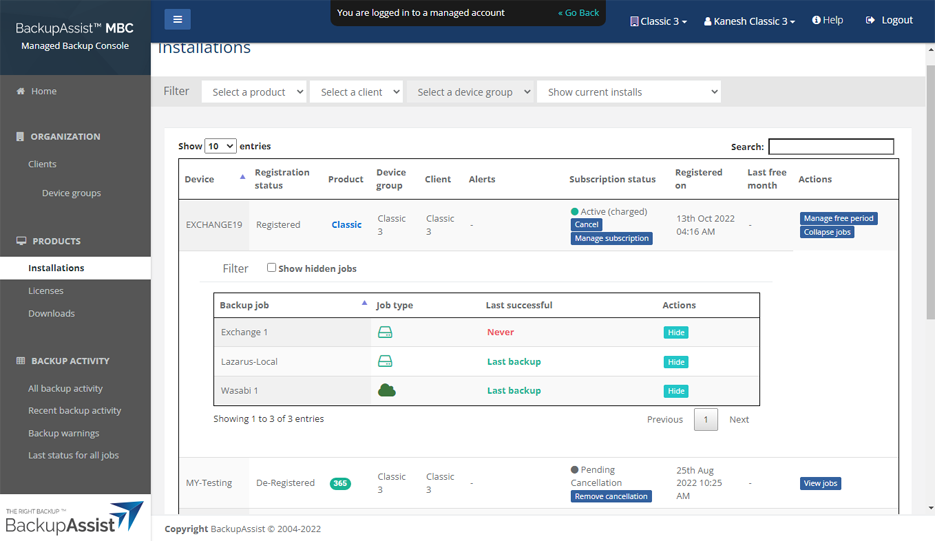This screenshot has width=935, height=541.
Task: Open the Select a client dropdown
Action: pyautogui.click(x=357, y=92)
